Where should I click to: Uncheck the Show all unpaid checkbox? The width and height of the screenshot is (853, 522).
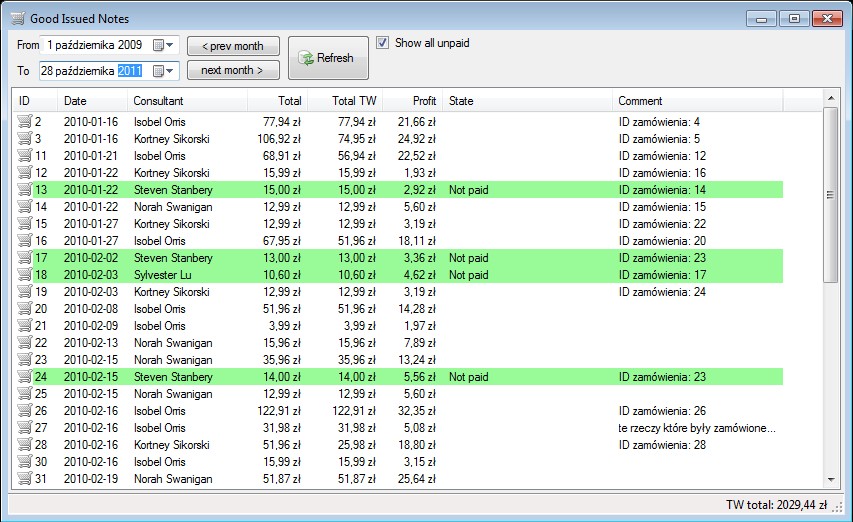click(x=382, y=42)
